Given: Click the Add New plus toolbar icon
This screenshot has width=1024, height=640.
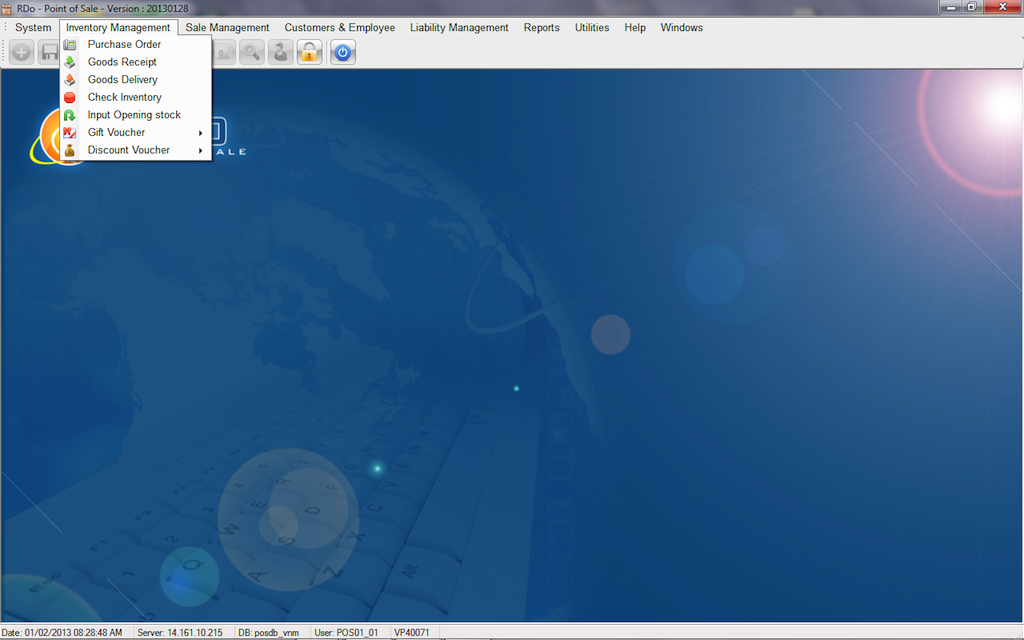Looking at the screenshot, I should pyautogui.click(x=22, y=52).
